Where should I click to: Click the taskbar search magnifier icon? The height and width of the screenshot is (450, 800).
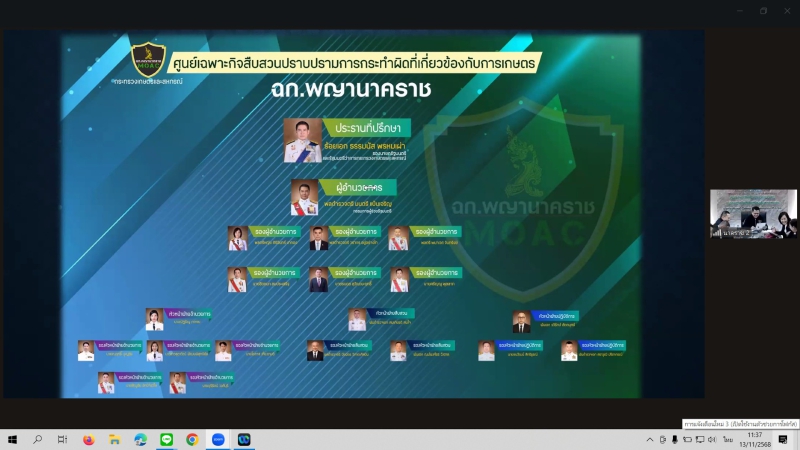(x=38, y=439)
